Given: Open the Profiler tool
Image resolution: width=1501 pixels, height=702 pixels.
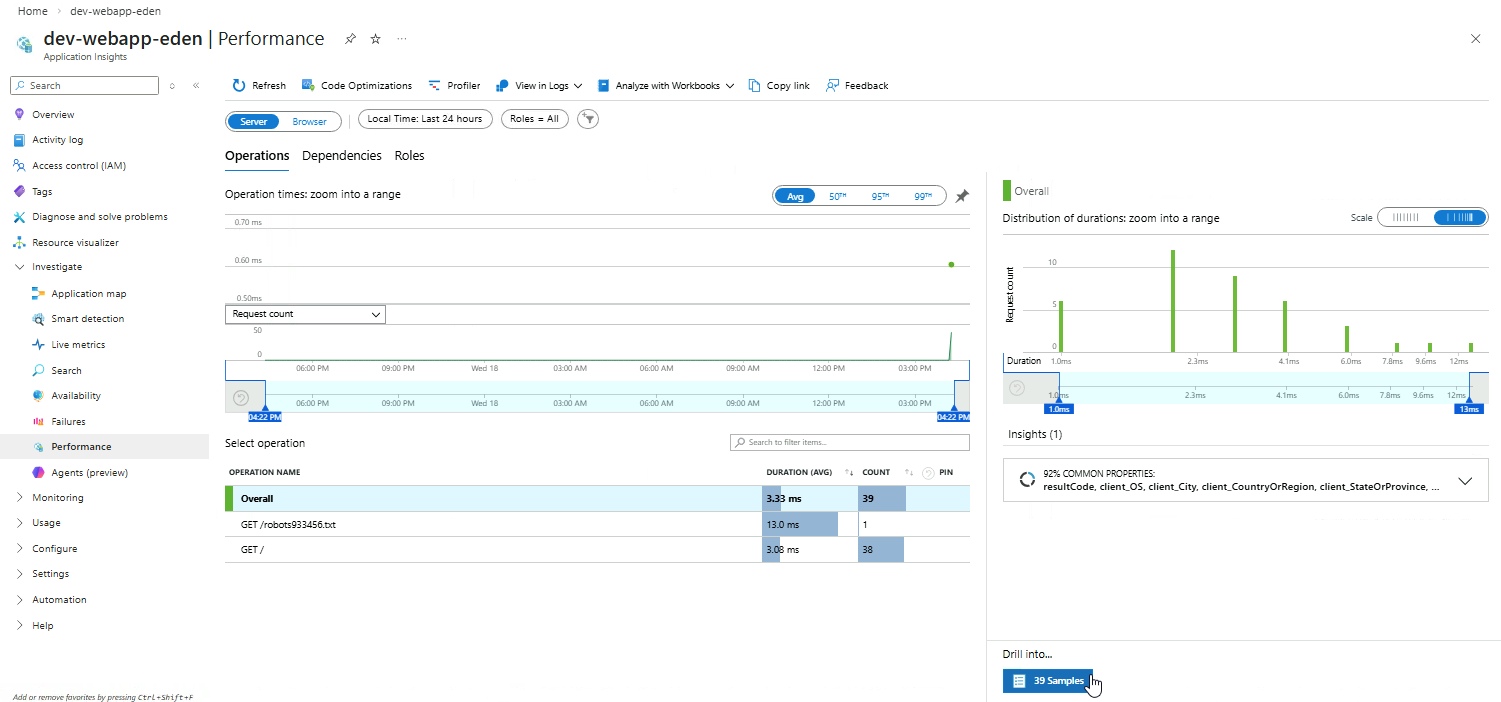Looking at the screenshot, I should point(454,86).
